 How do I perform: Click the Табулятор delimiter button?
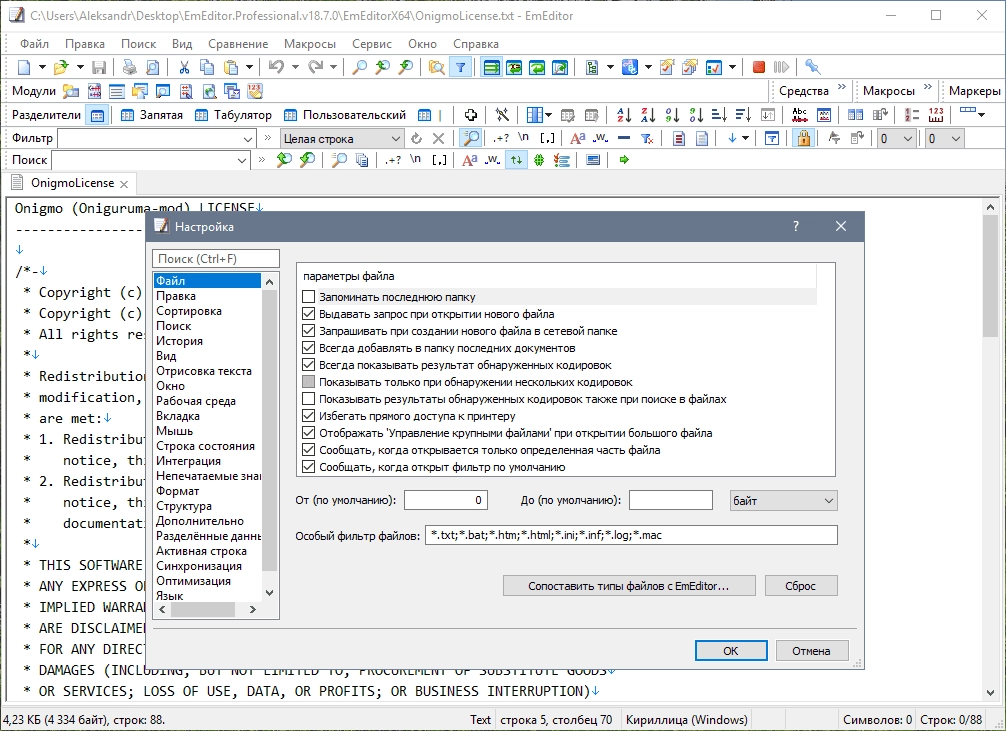tap(234, 115)
